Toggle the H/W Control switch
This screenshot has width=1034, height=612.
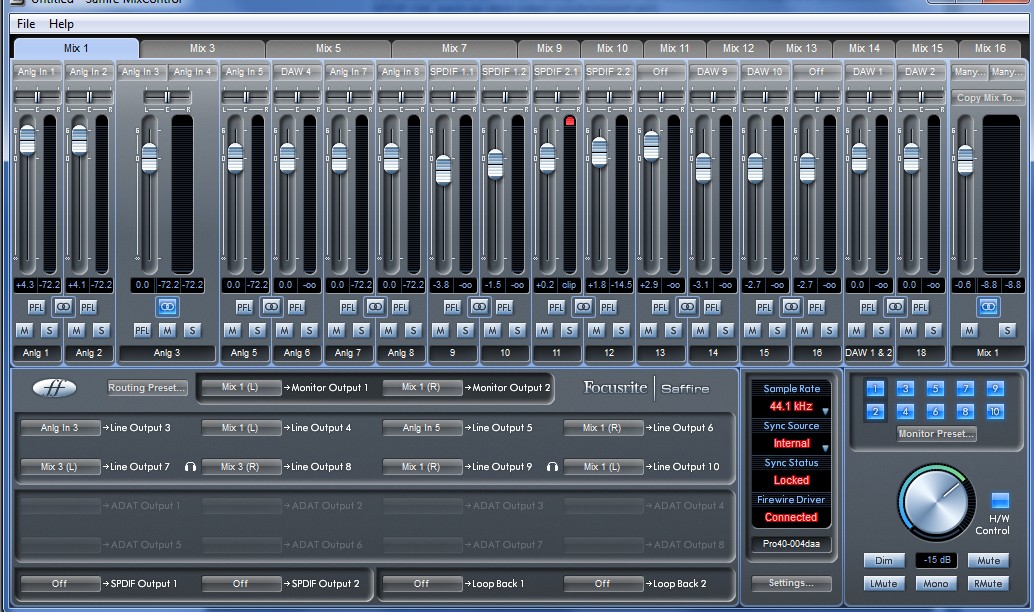tap(1000, 501)
